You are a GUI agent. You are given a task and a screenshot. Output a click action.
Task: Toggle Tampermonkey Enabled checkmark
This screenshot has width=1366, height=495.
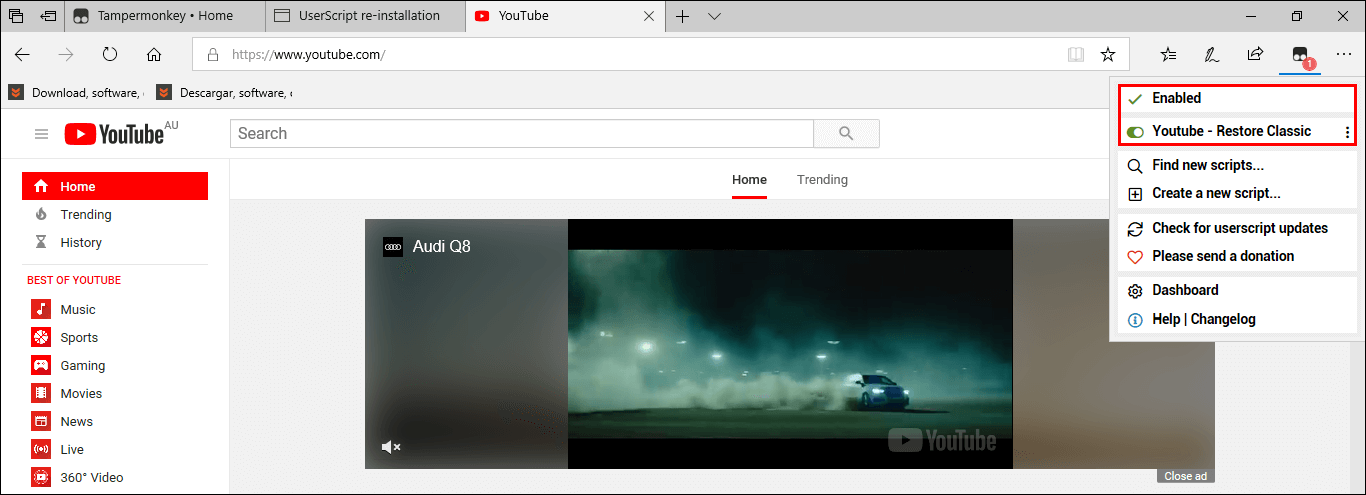[x=1134, y=98]
